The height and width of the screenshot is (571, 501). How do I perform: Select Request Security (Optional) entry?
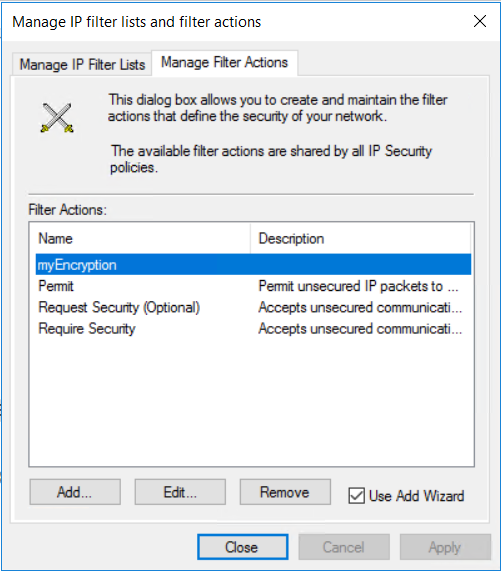click(253, 307)
